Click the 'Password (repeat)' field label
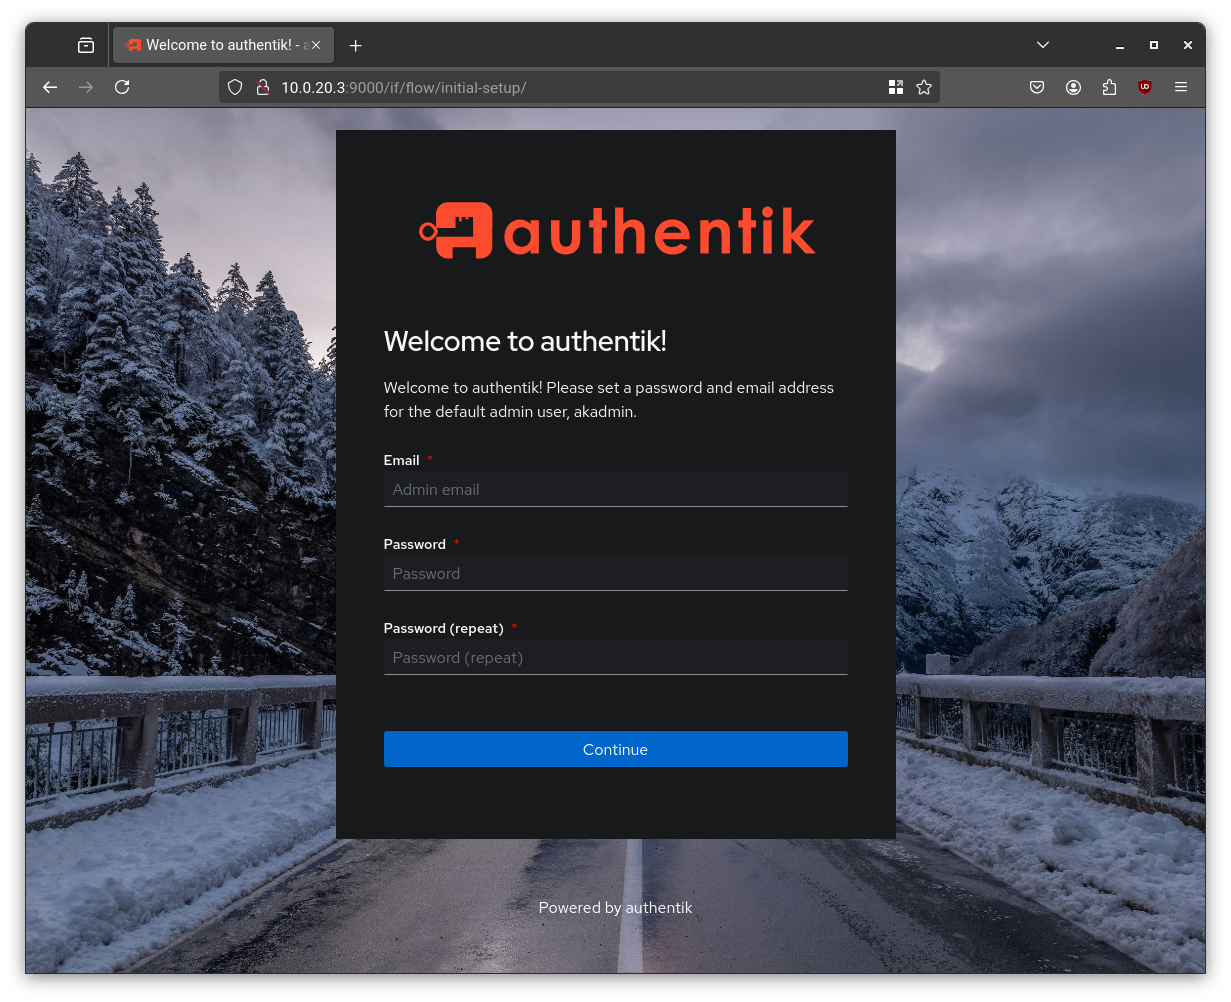Image resolution: width=1231 pixels, height=1002 pixels. point(443,628)
